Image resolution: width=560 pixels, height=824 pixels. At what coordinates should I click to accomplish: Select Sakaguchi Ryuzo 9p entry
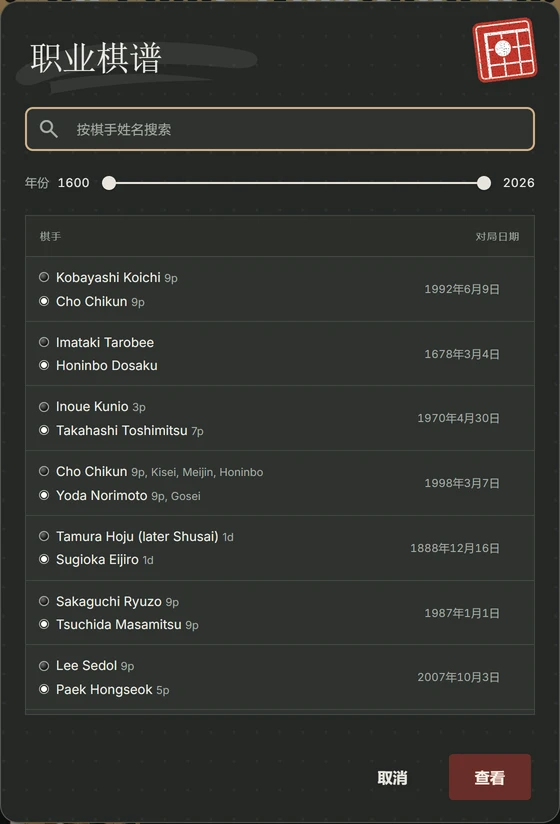tap(118, 602)
